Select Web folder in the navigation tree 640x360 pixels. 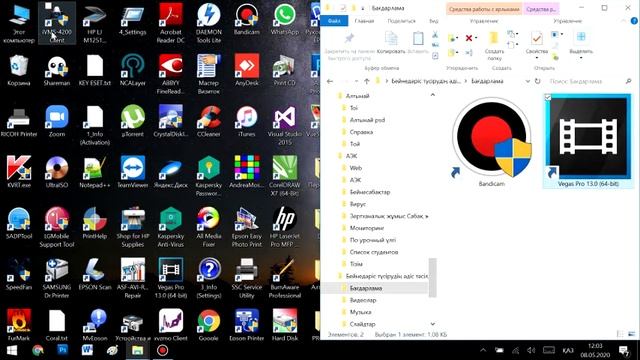coord(356,168)
